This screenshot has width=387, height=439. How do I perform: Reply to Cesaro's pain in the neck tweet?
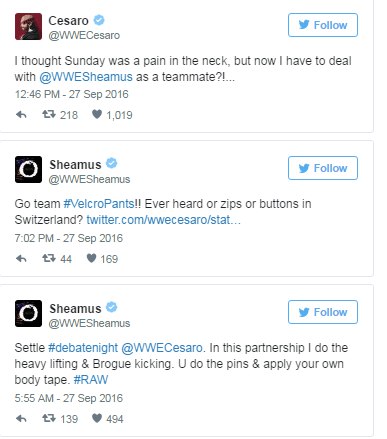[21, 115]
